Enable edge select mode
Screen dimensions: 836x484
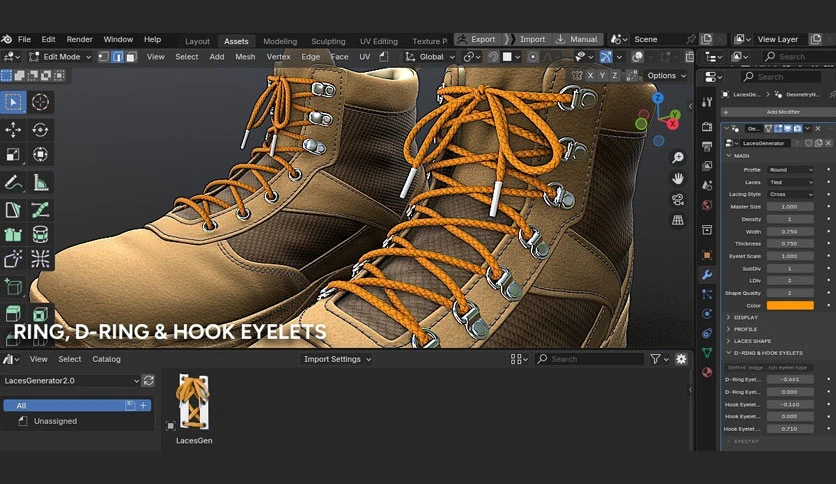tap(118, 57)
